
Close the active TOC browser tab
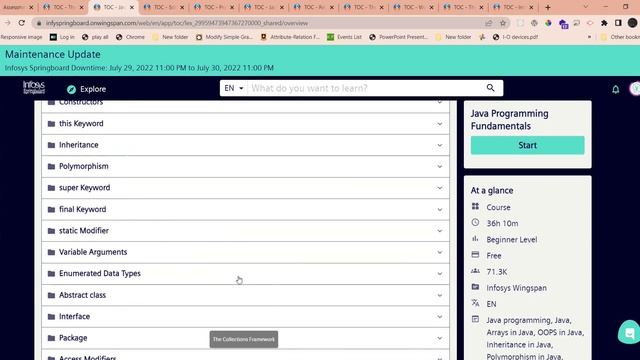[132, 7]
